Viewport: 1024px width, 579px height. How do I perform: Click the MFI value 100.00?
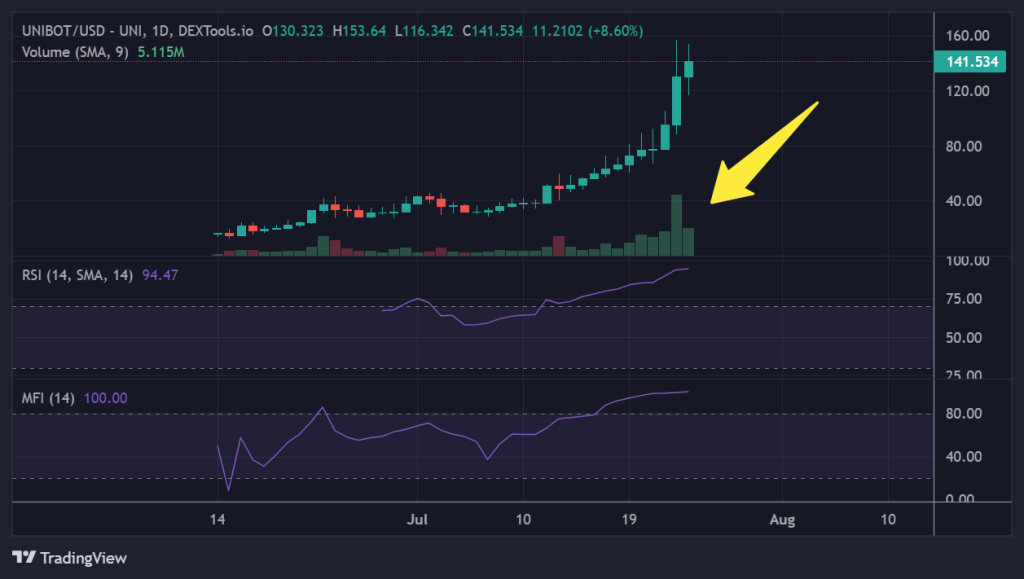pyautogui.click(x=106, y=398)
